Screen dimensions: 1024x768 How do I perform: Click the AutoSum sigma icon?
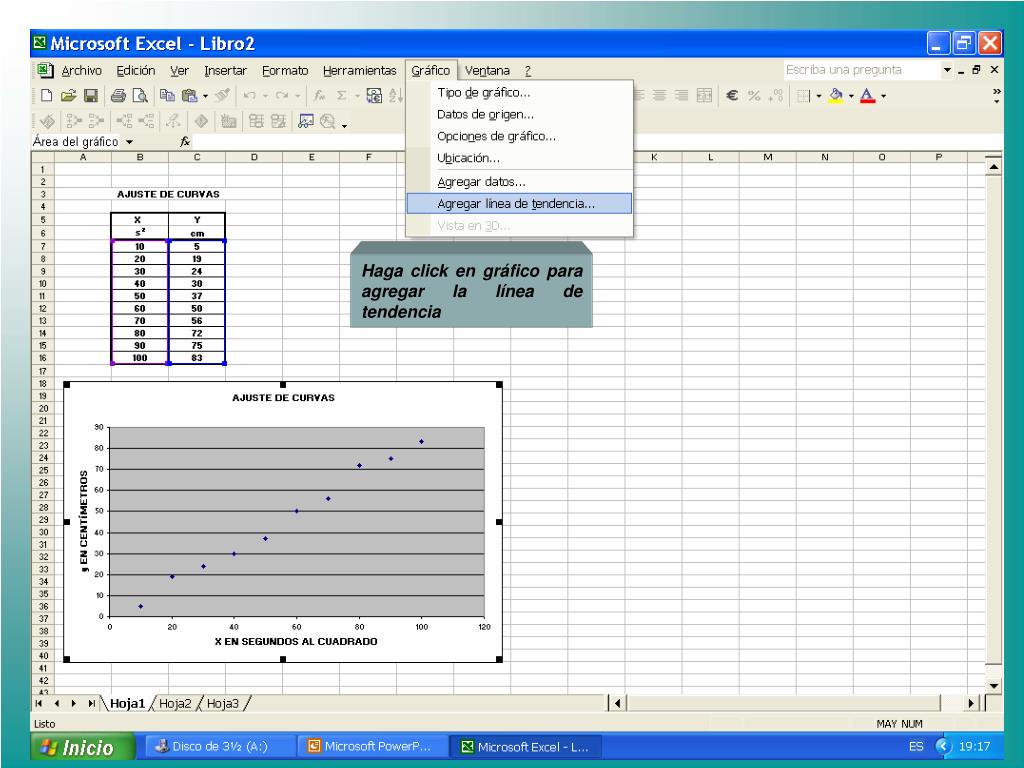341,96
